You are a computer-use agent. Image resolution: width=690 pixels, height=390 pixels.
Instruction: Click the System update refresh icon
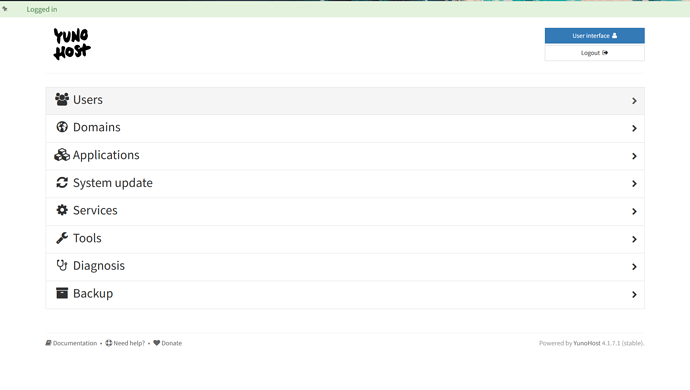coord(62,182)
